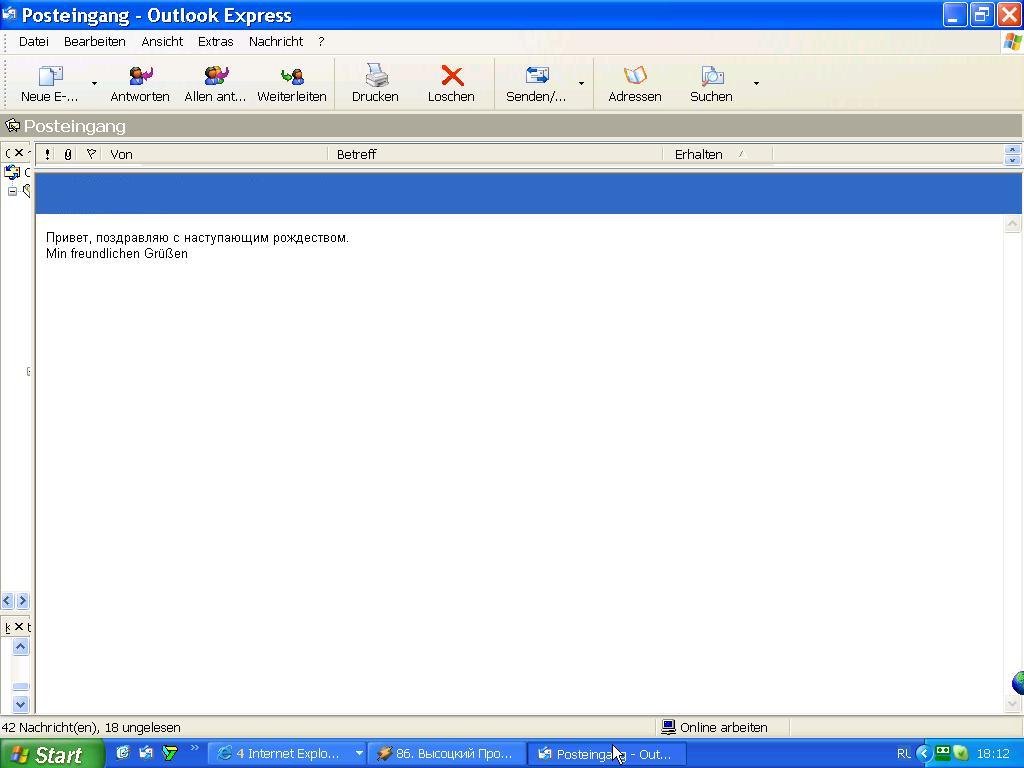Close the contacts pane with its X
This screenshot has height=768, width=1024.
pyautogui.click(x=19, y=627)
